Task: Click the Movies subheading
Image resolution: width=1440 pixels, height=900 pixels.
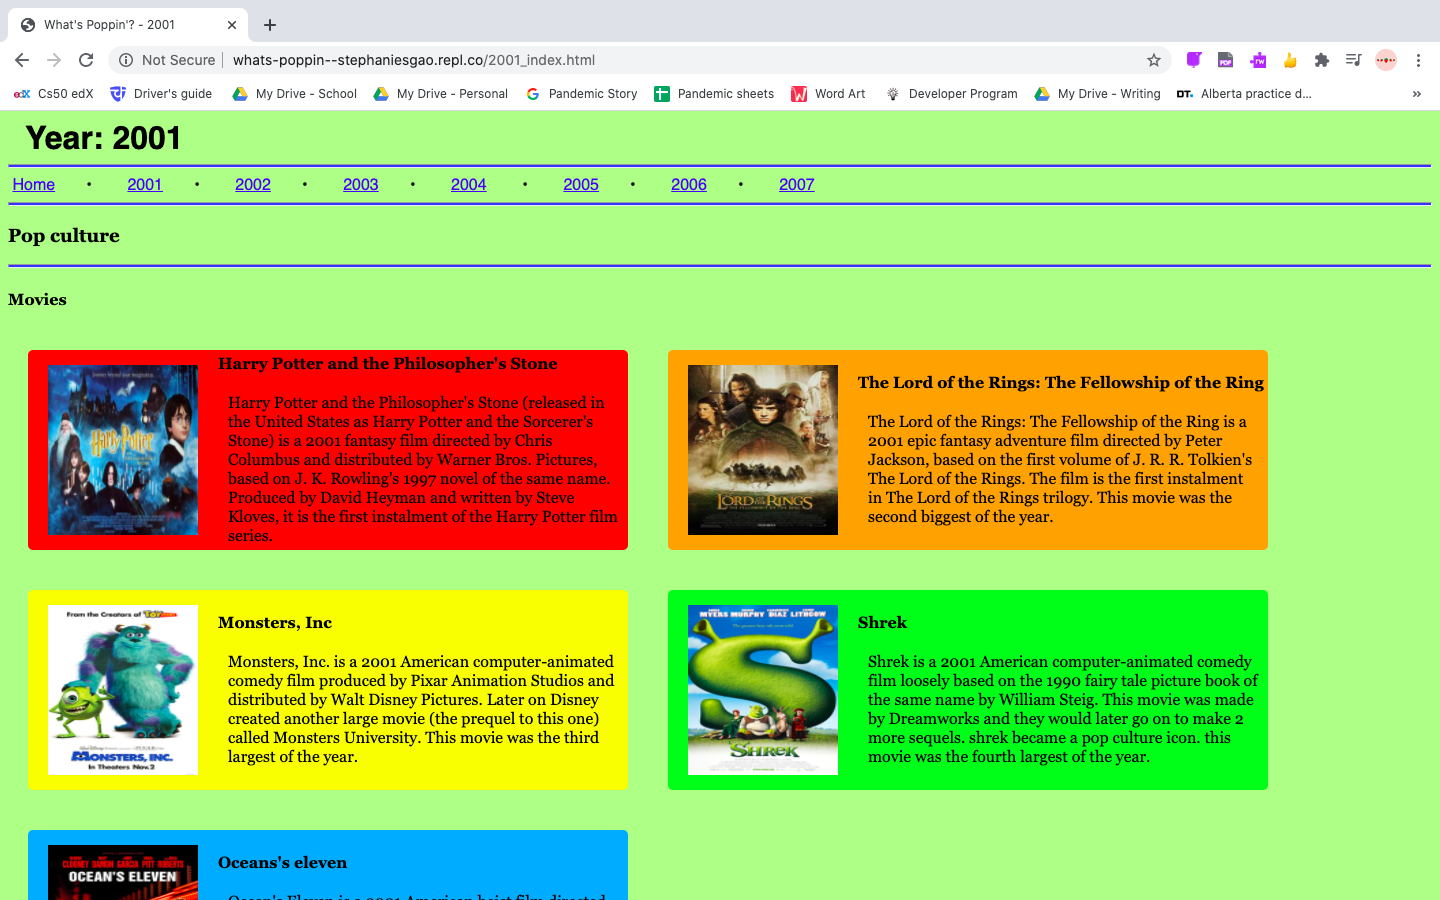Action: pyautogui.click(x=37, y=300)
